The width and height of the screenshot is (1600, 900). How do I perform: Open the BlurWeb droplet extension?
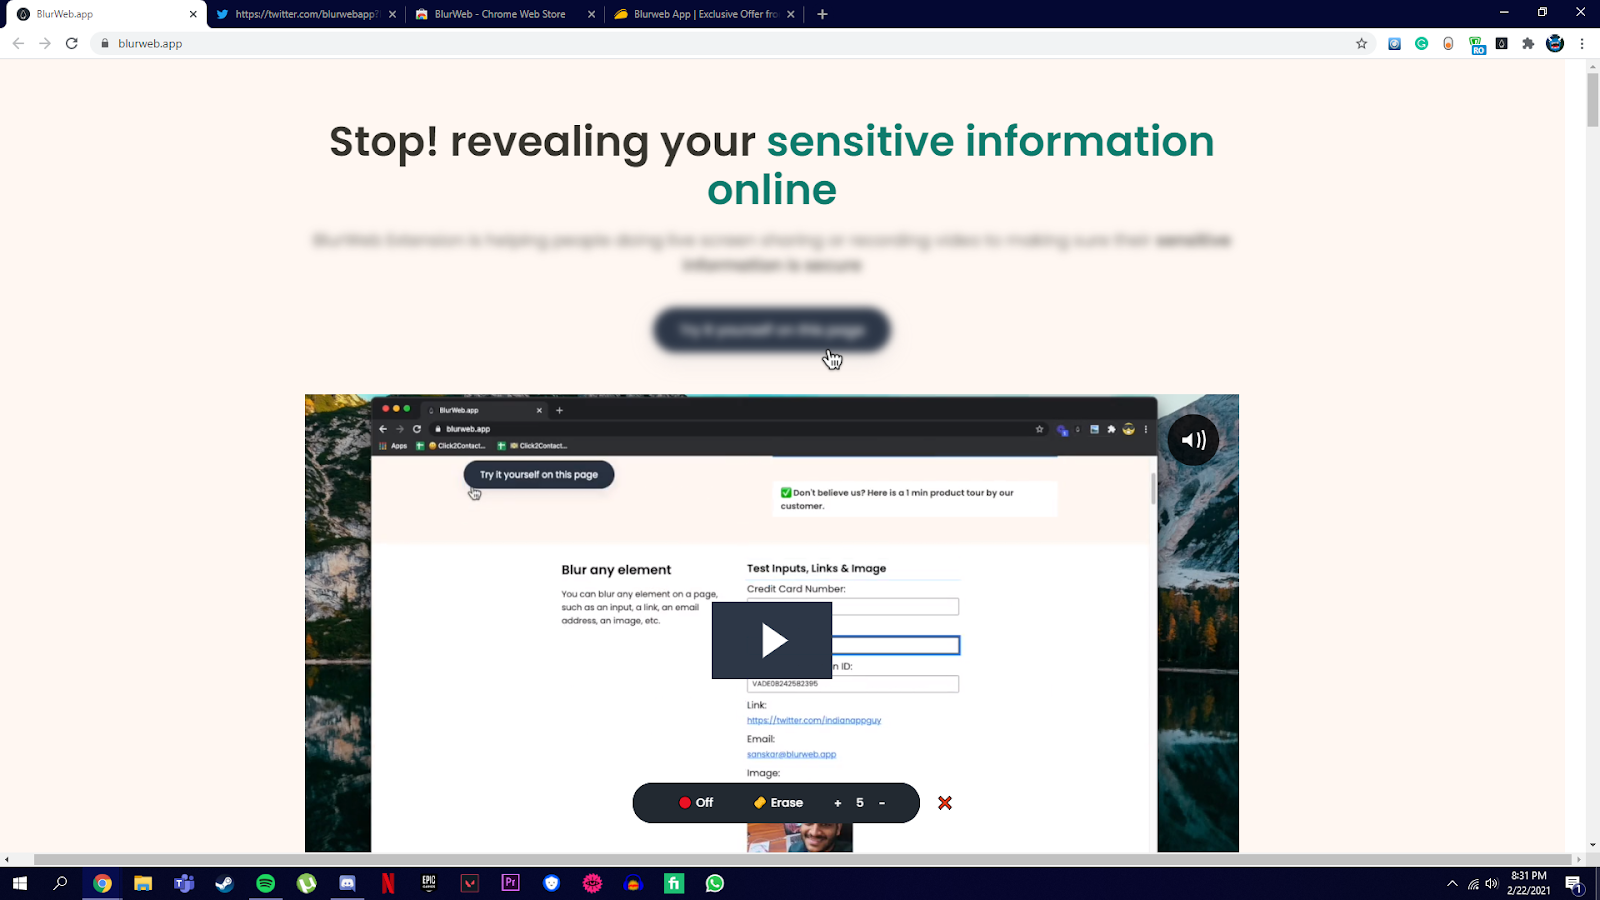tap(1501, 43)
